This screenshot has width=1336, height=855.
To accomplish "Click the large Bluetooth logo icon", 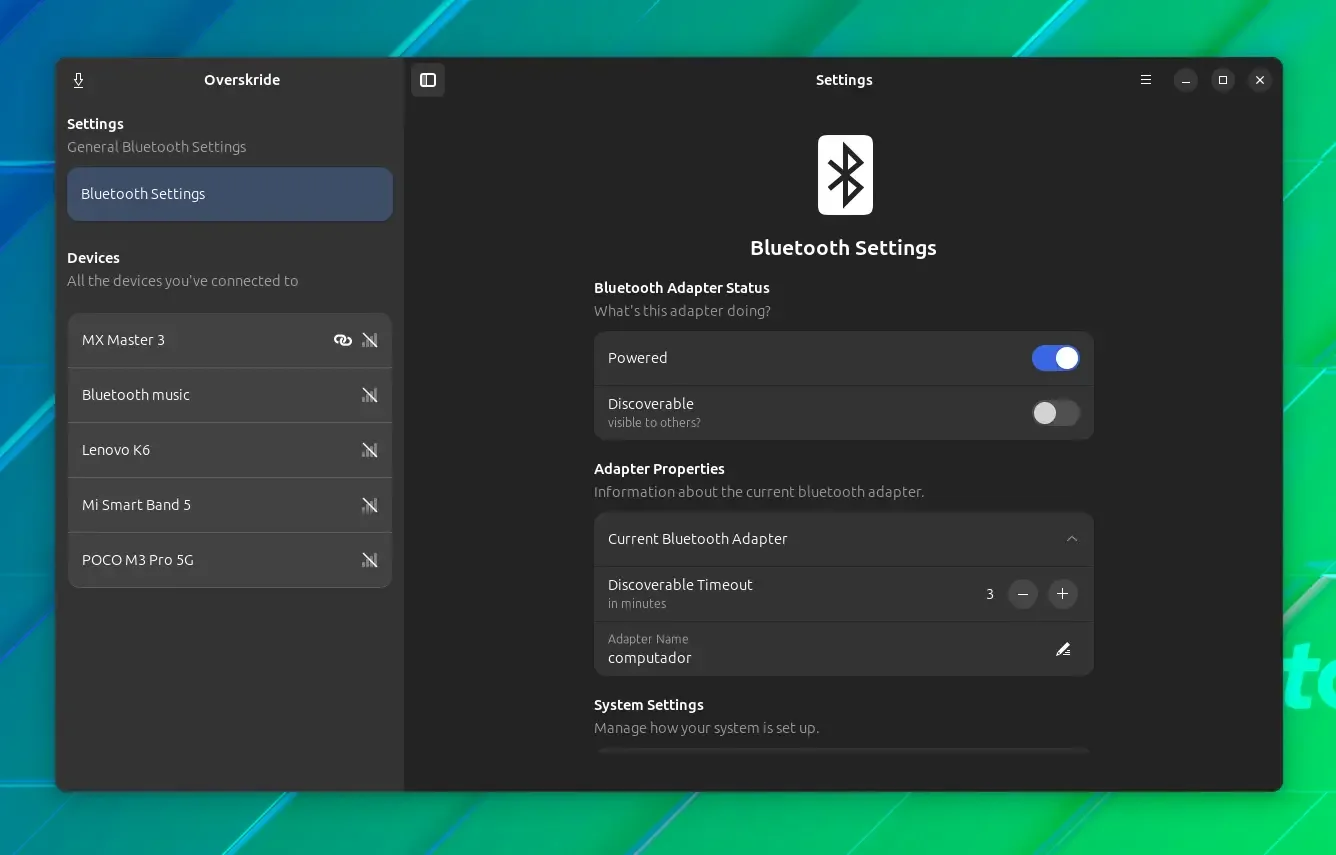I will pyautogui.click(x=845, y=175).
